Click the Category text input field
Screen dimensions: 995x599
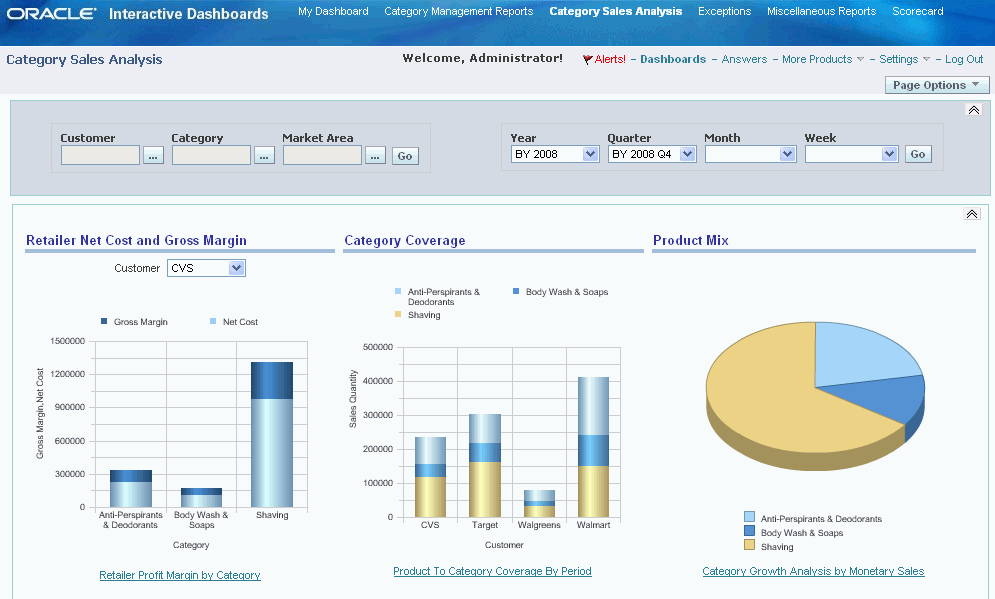point(211,155)
